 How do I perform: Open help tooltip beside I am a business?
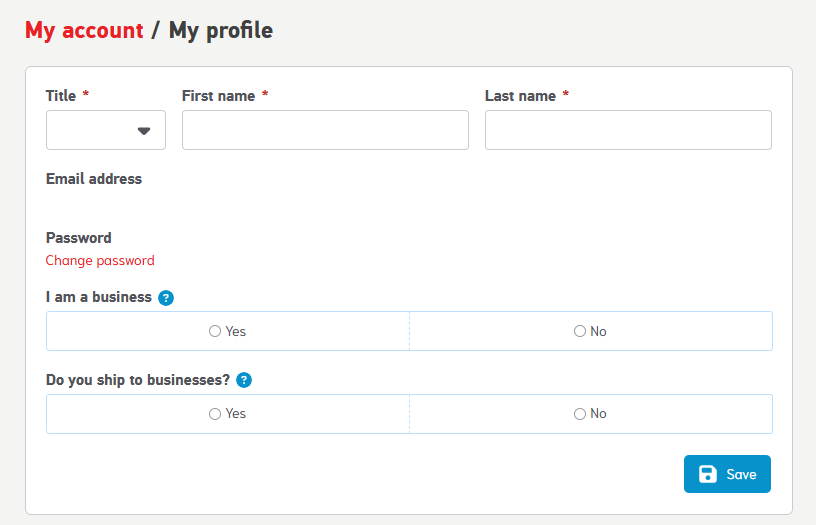click(x=166, y=298)
